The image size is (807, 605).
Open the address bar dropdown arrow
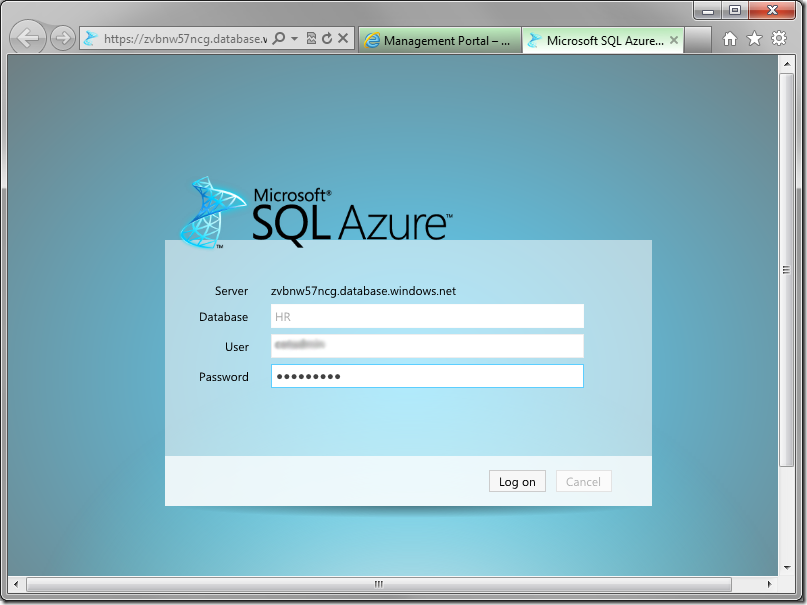point(294,39)
